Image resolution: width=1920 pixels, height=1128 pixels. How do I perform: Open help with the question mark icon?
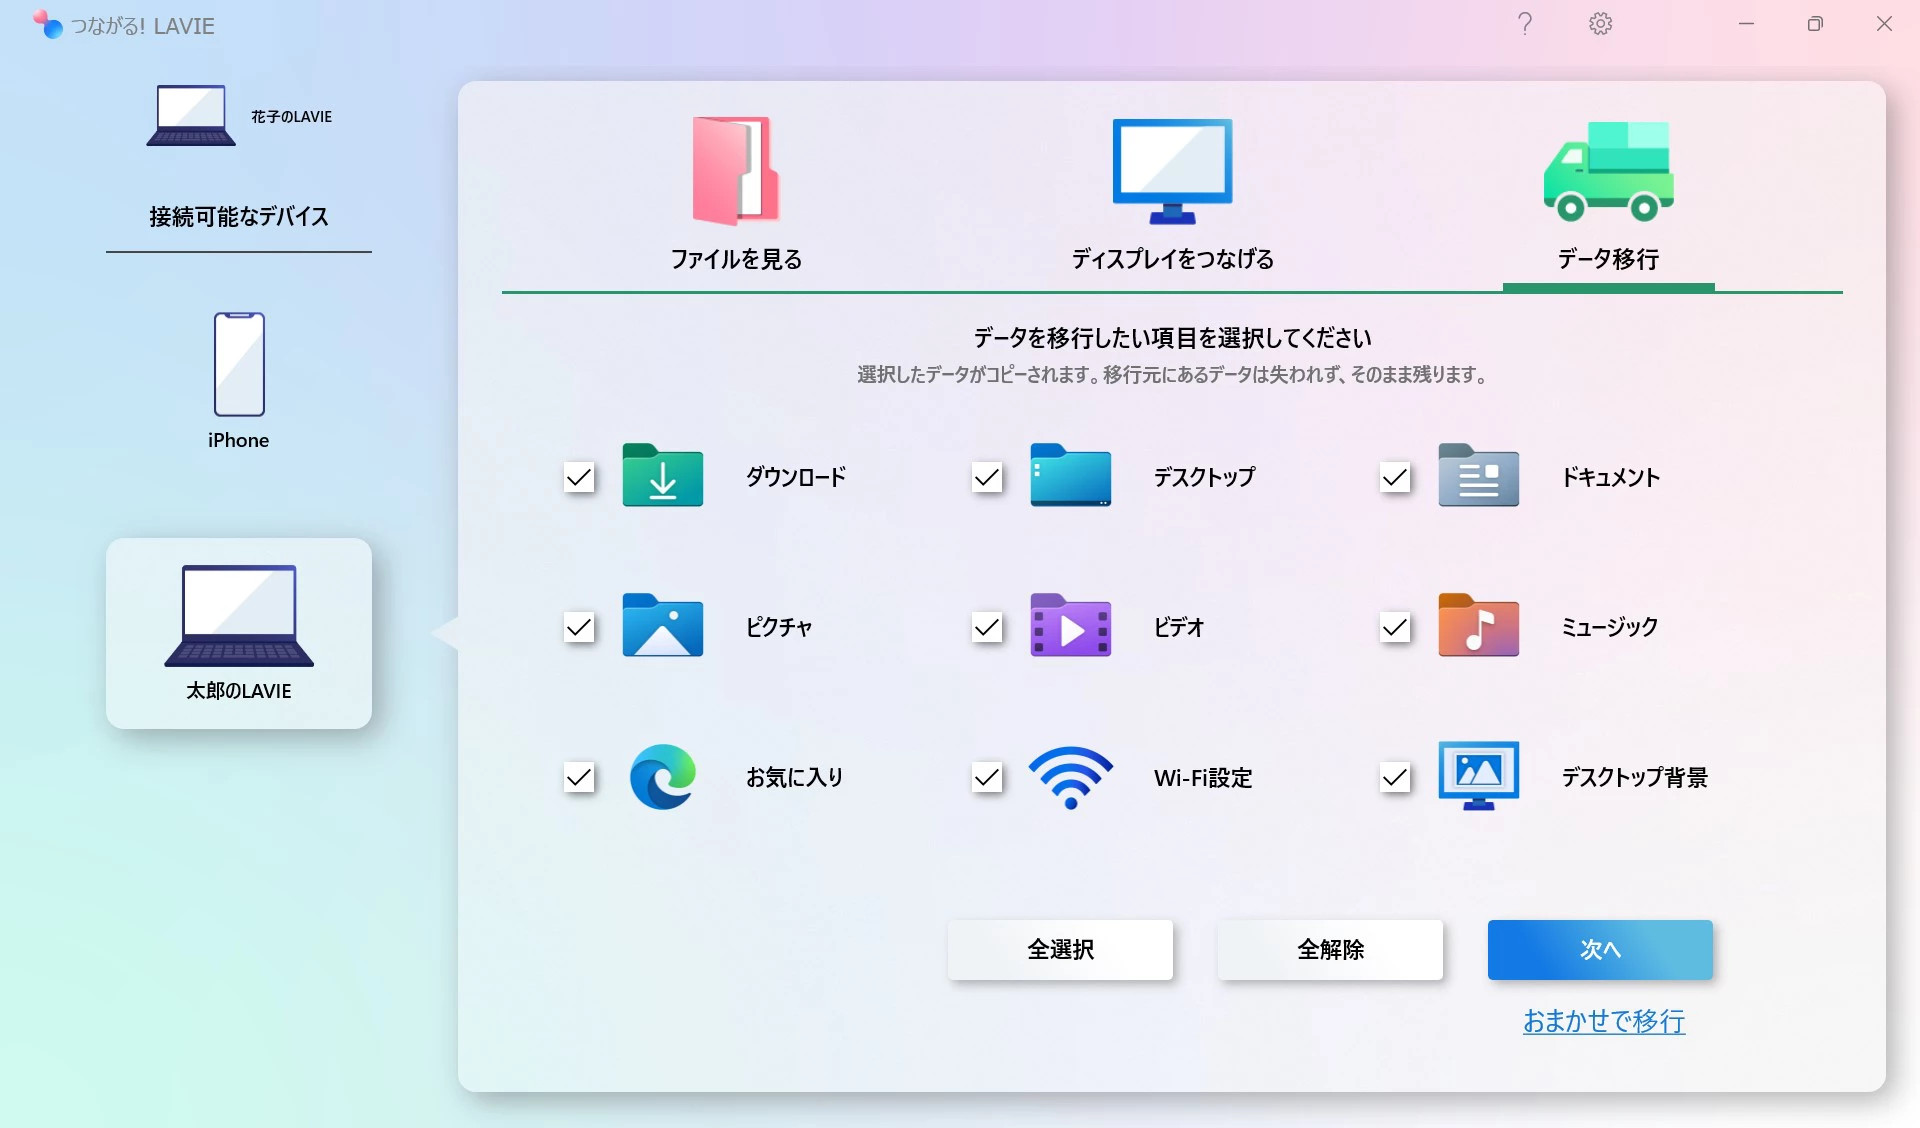tap(1525, 24)
